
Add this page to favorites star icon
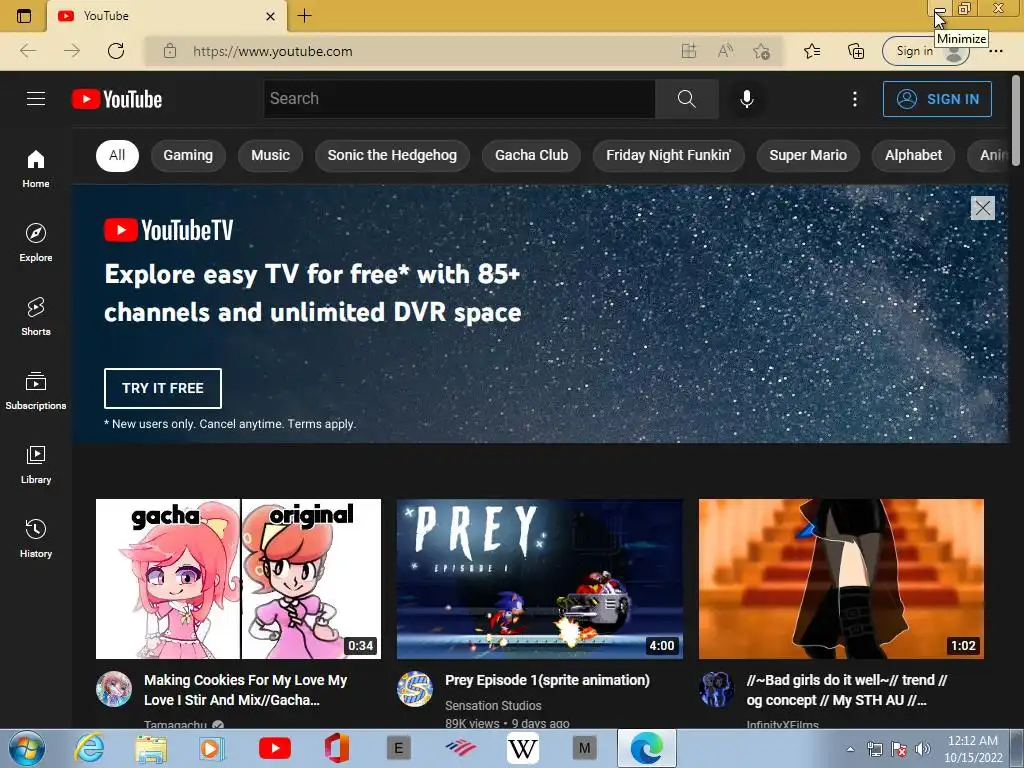pos(761,51)
